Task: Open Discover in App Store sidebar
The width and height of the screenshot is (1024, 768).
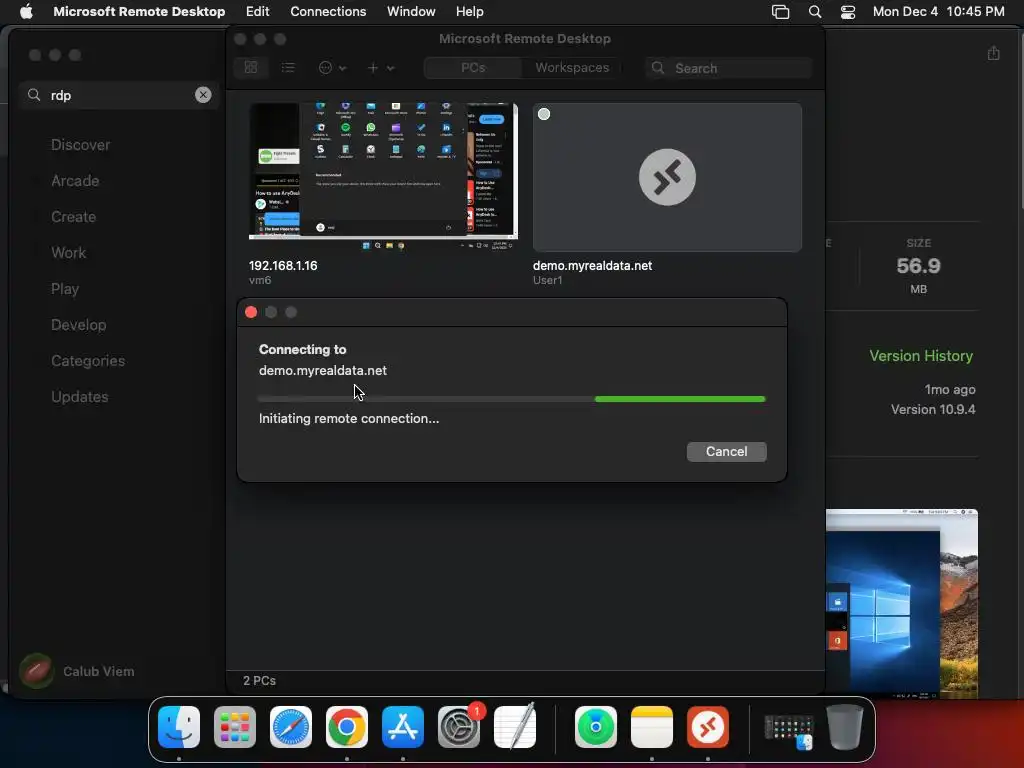Action: (x=80, y=145)
